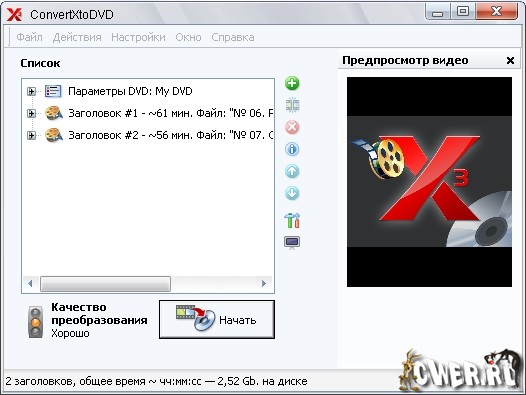Click the conversion quality traffic light icon

point(36,322)
